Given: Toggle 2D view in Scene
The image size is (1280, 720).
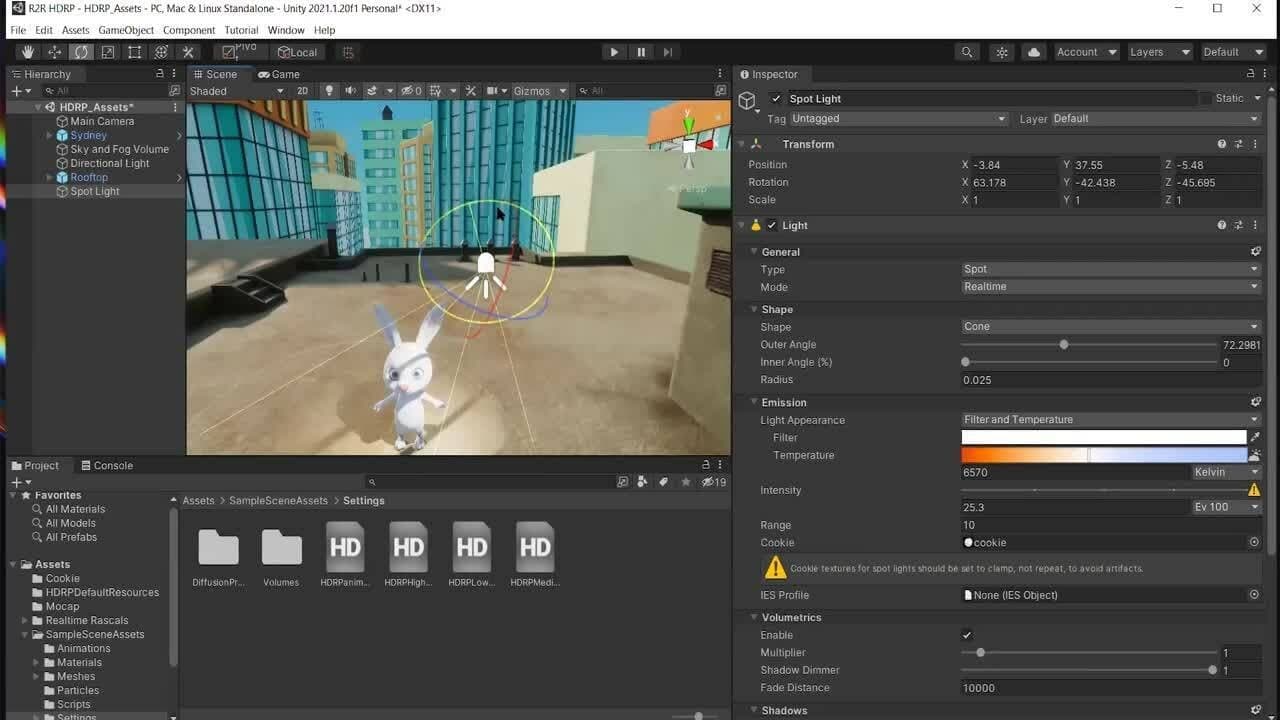Looking at the screenshot, I should click(302, 91).
